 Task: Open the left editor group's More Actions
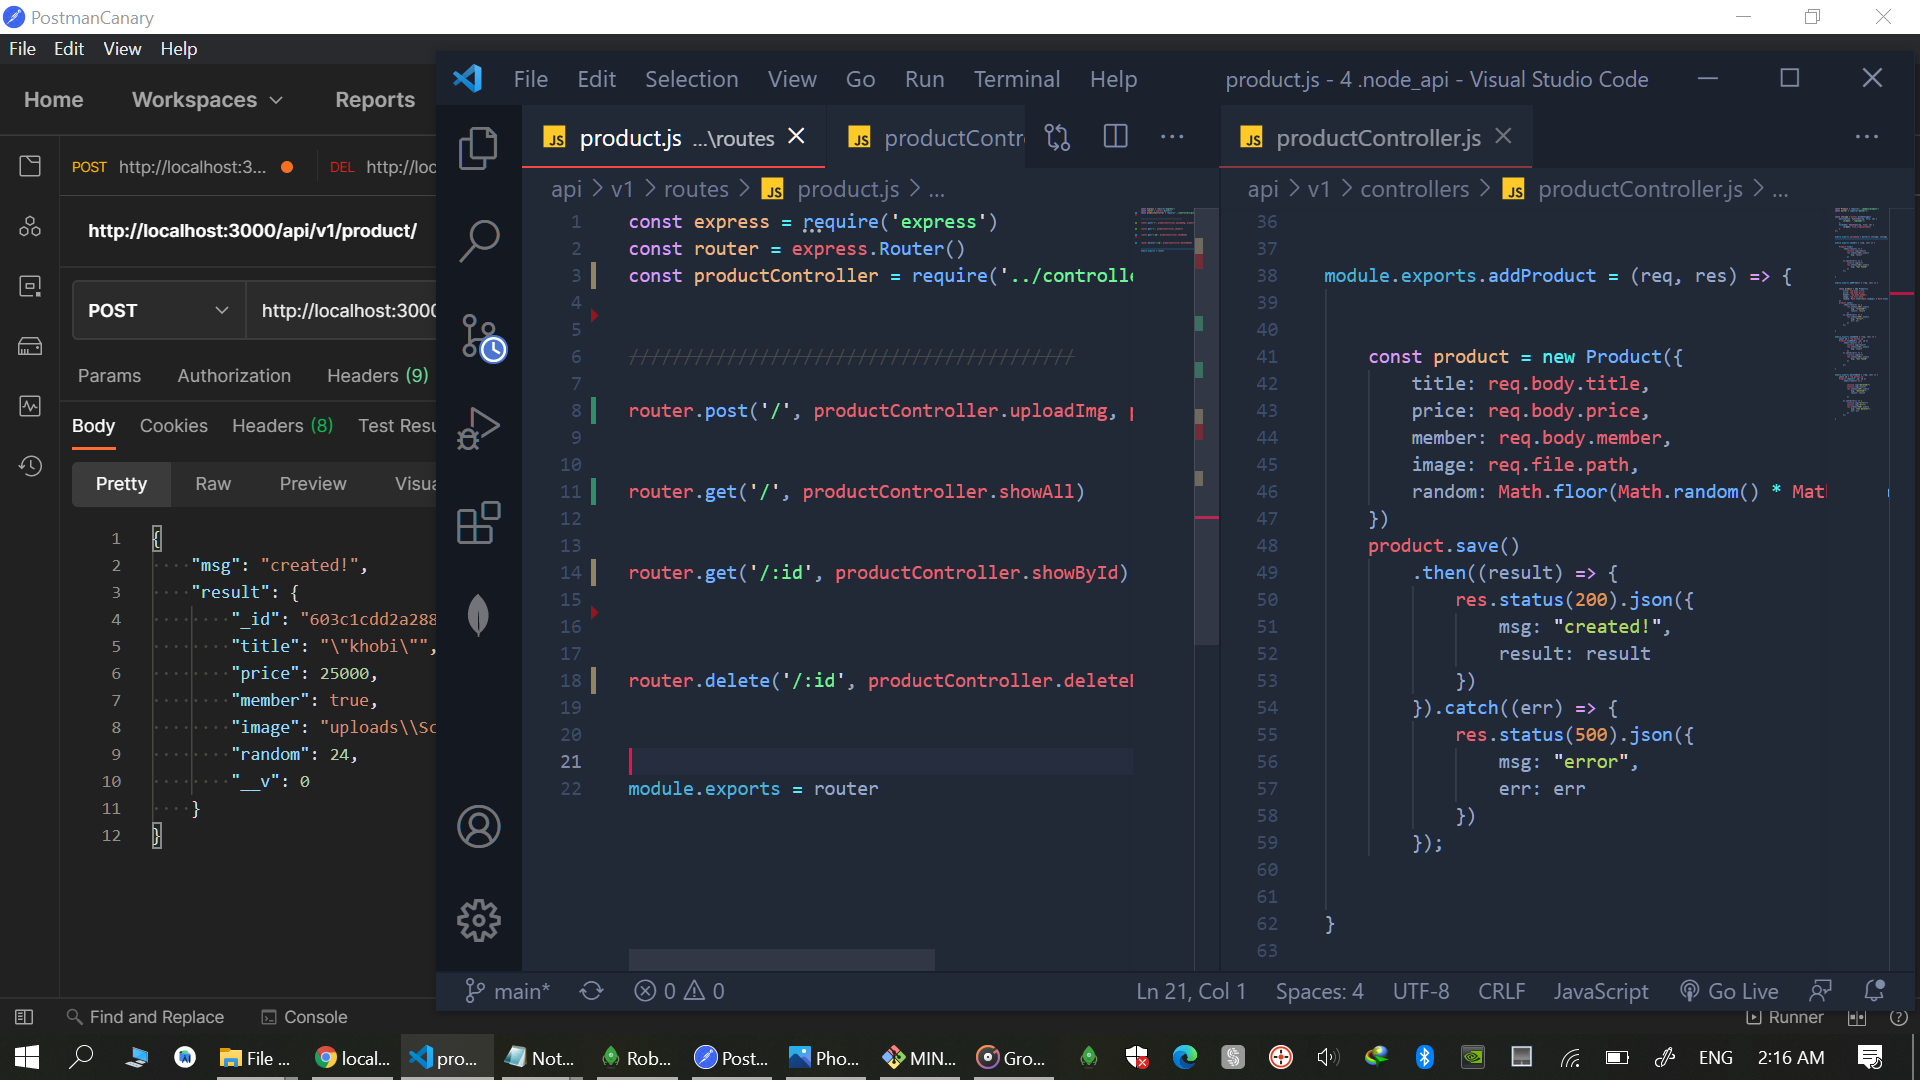(x=1172, y=137)
